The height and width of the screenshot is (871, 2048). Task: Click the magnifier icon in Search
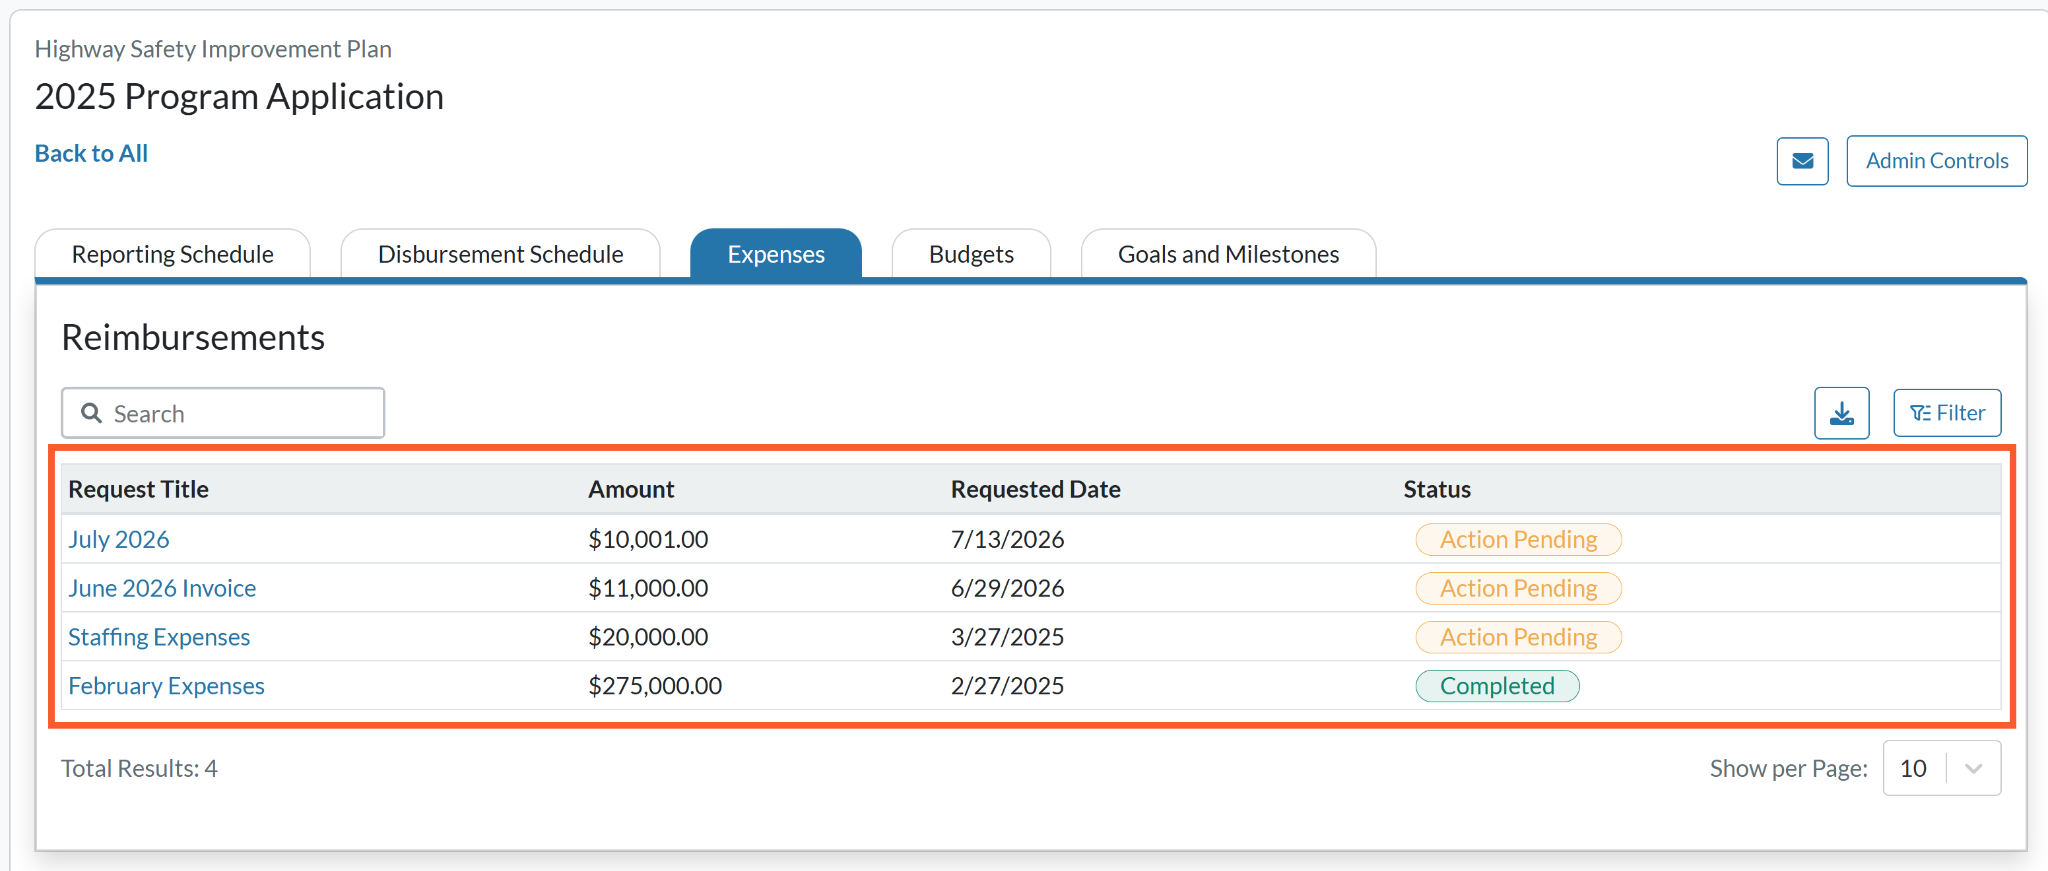click(91, 413)
